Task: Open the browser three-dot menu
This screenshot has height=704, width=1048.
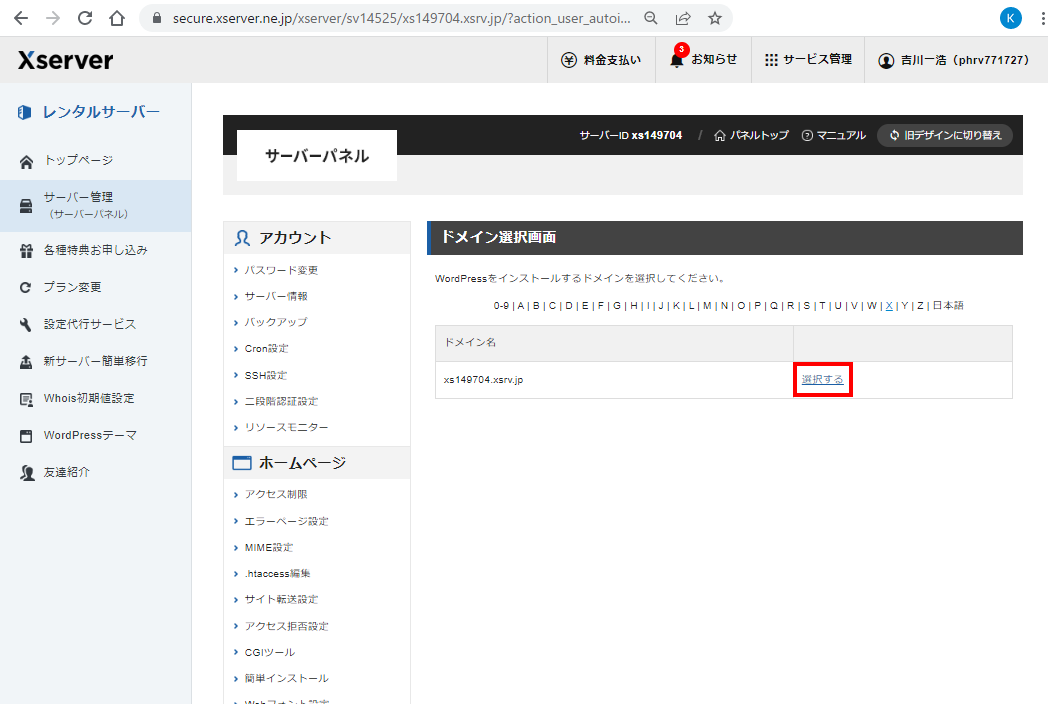Action: pyautogui.click(x=1036, y=18)
